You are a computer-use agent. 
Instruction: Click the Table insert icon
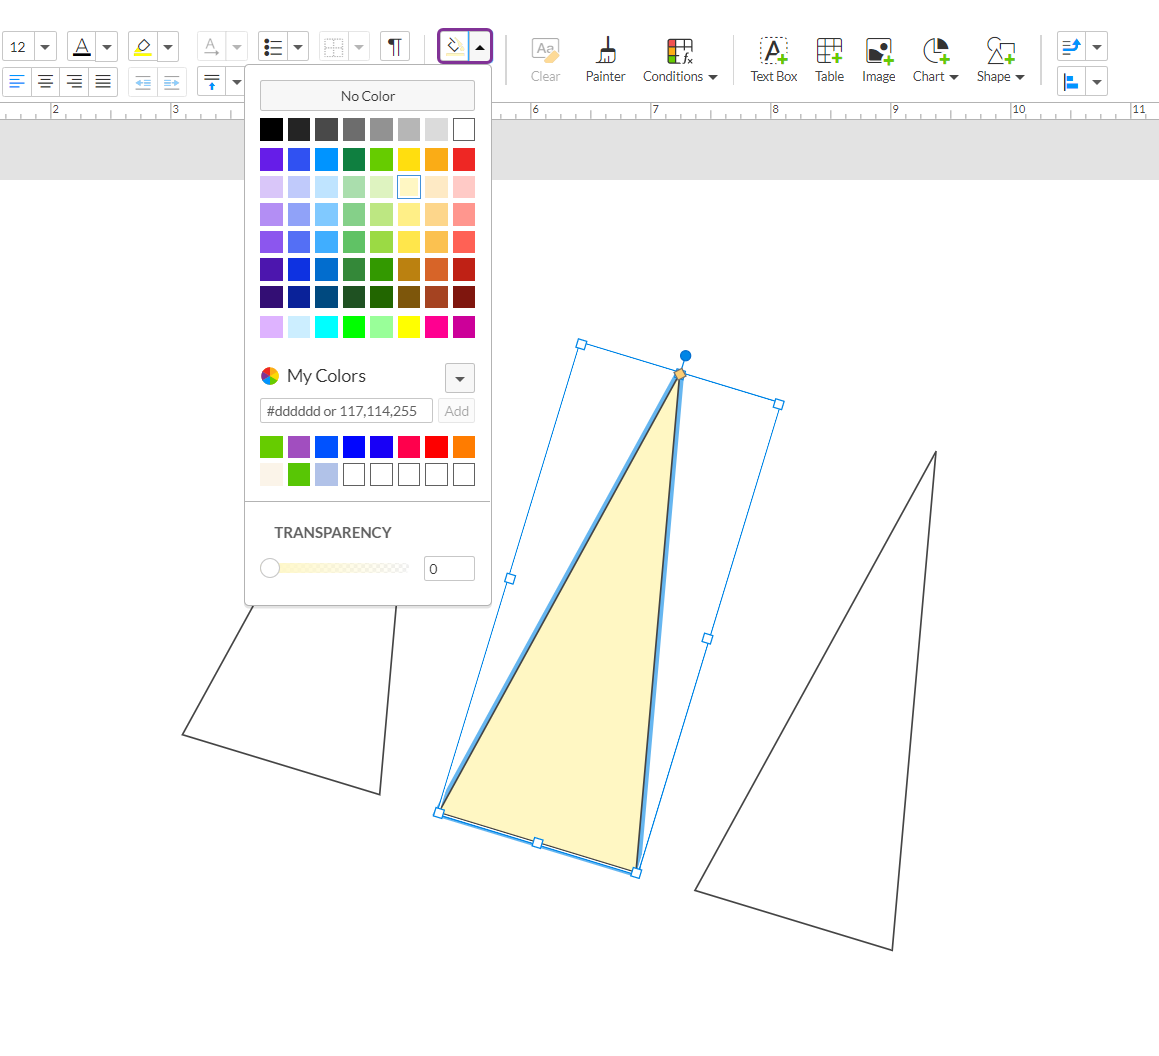[x=829, y=60]
